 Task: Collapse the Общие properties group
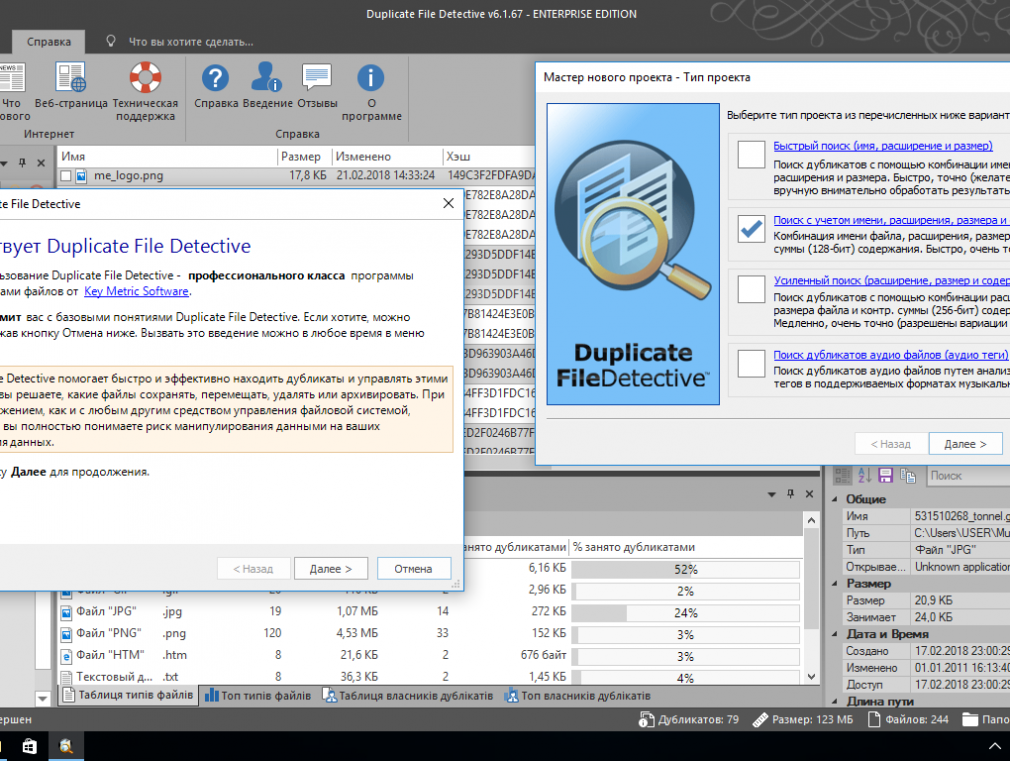(835, 499)
